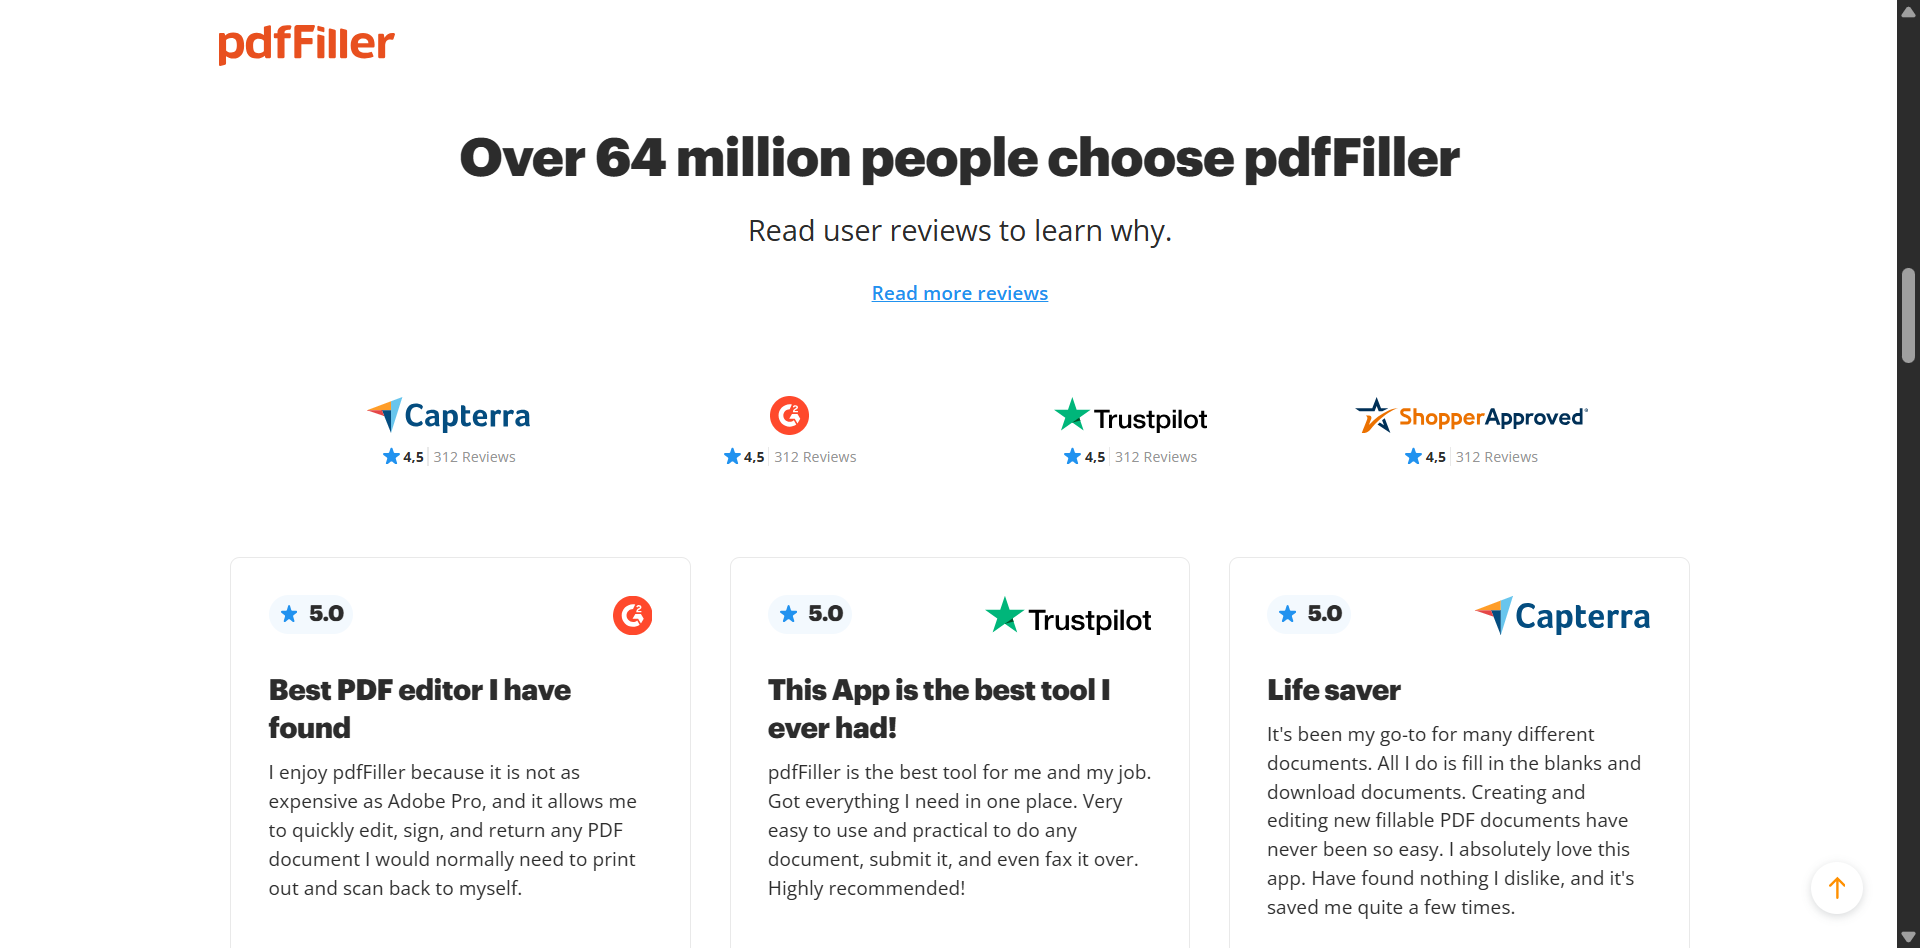Image resolution: width=1920 pixels, height=948 pixels.
Task: Click the pdfFiller logo in header
Action: click(x=306, y=44)
